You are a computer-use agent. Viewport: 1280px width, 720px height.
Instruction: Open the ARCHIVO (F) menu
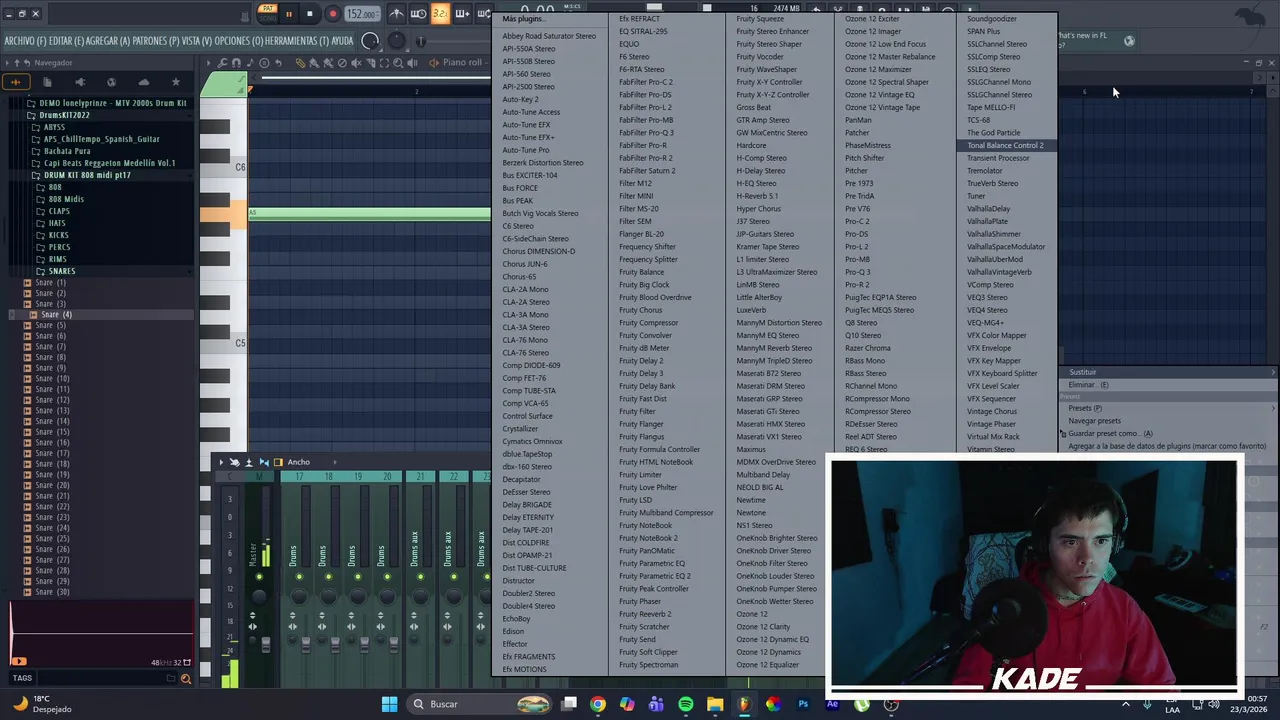[25, 41]
